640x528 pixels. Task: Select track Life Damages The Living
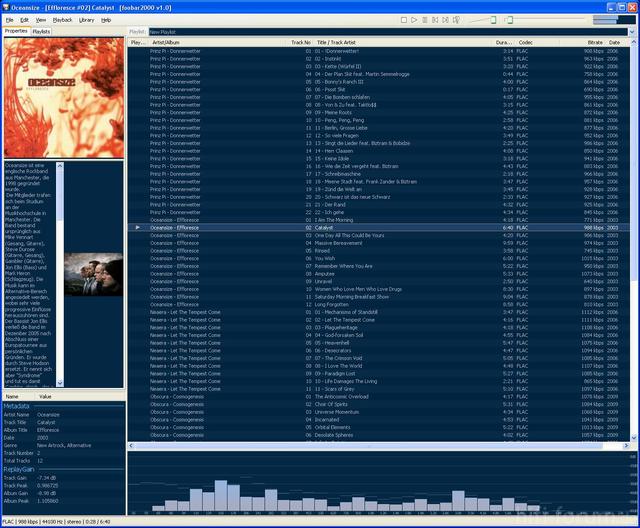(x=379, y=382)
